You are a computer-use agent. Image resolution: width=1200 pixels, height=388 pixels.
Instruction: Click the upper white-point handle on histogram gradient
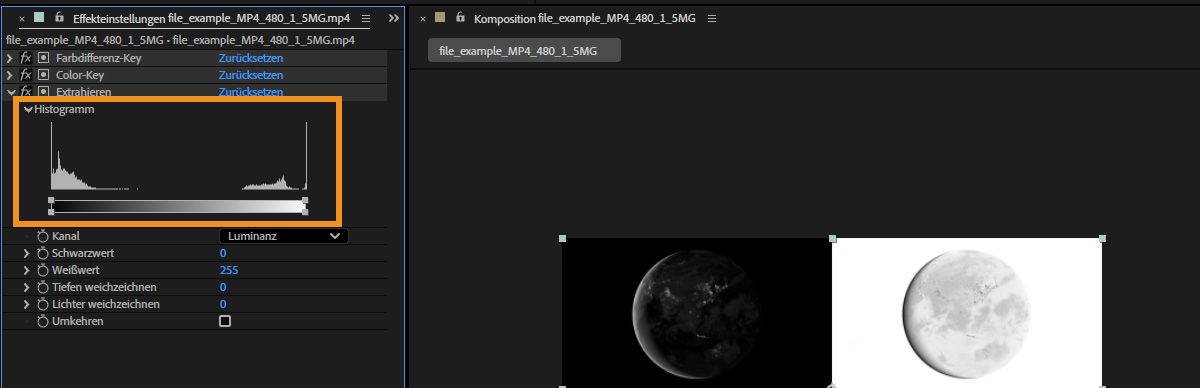pyautogui.click(x=305, y=200)
